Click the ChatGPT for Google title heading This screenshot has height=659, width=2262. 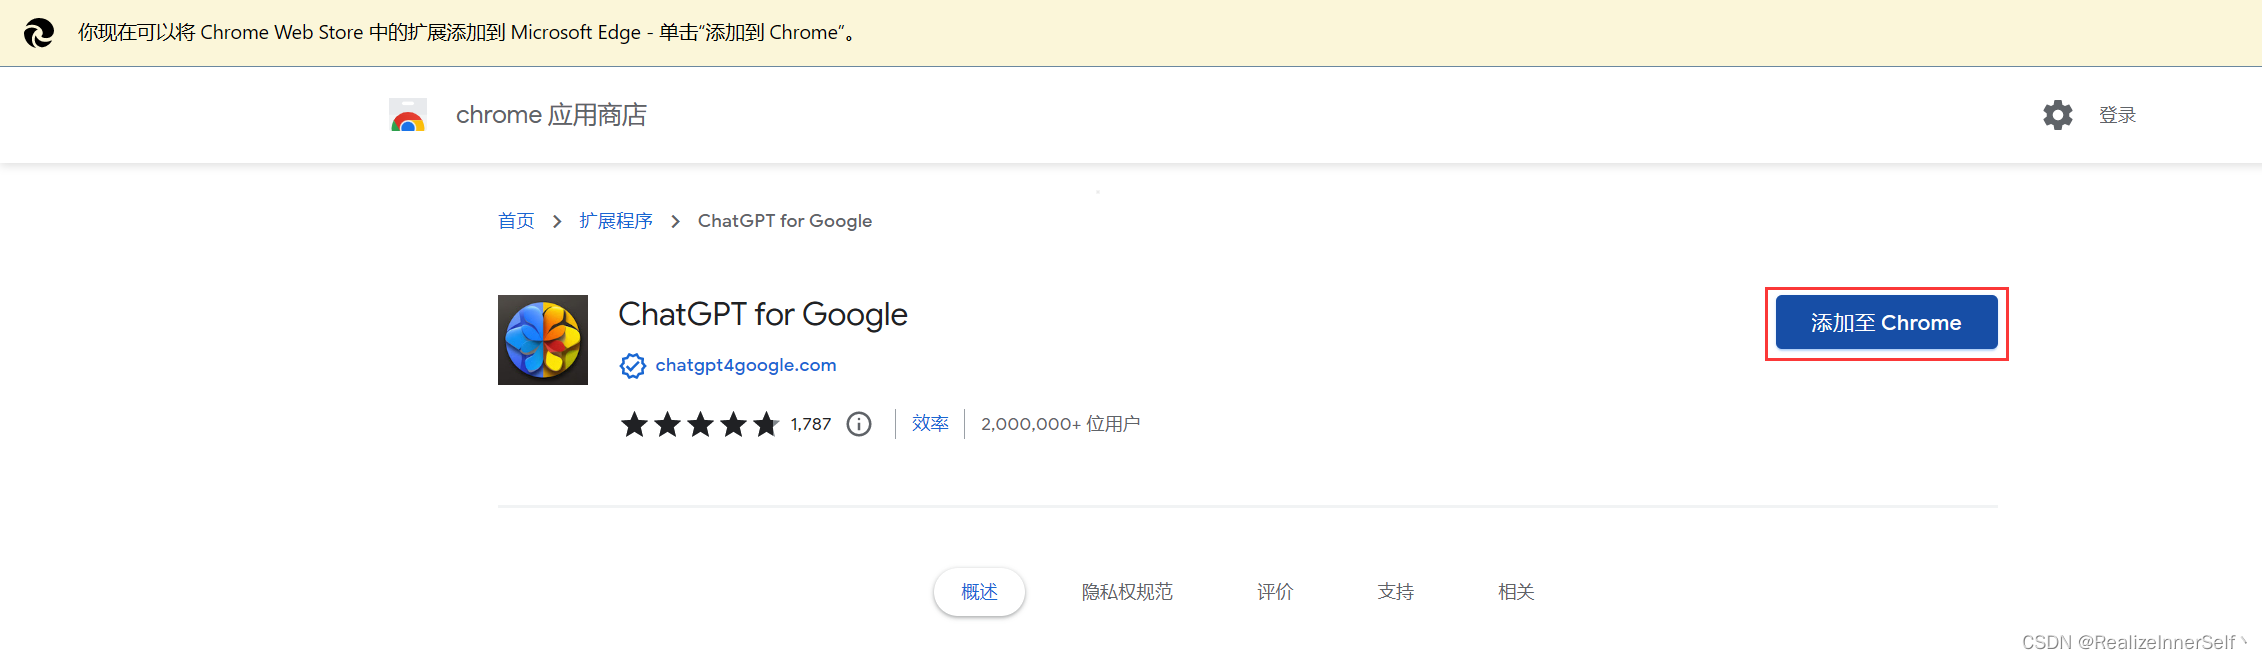point(763,315)
